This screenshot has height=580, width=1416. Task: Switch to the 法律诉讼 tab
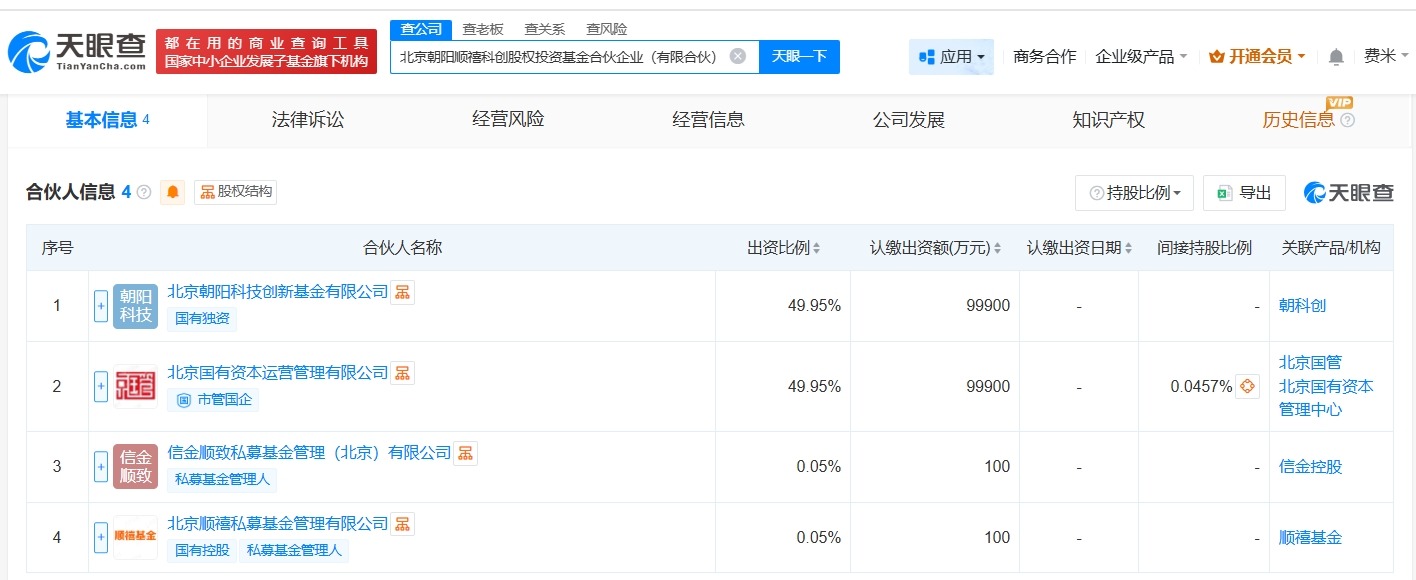(306, 119)
